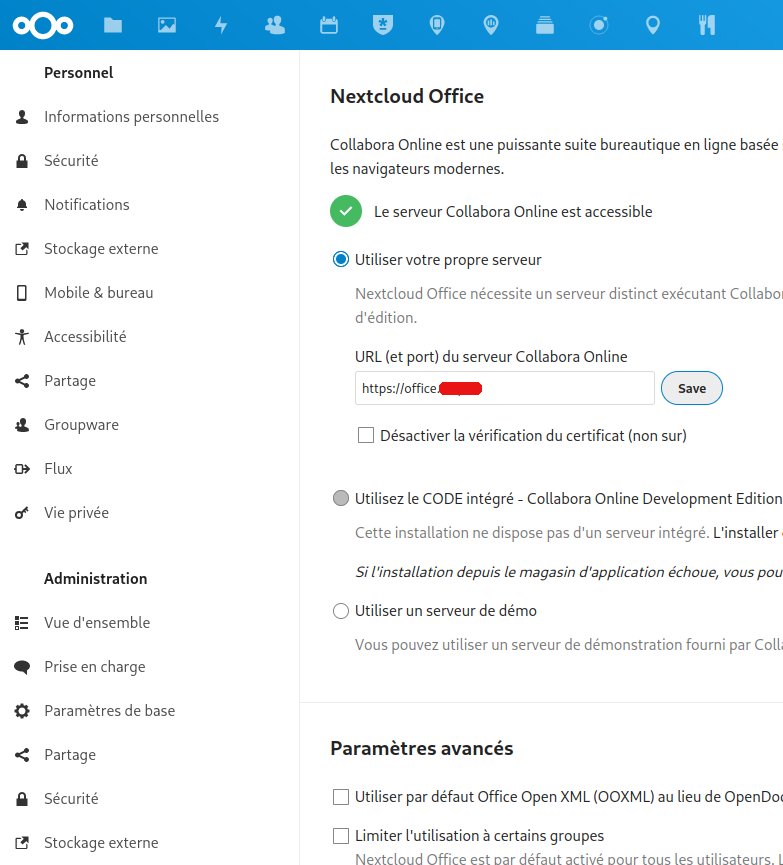The width and height of the screenshot is (783, 865).
Task: Check Utiliser par défaut Office Open XML
Action: click(x=341, y=797)
